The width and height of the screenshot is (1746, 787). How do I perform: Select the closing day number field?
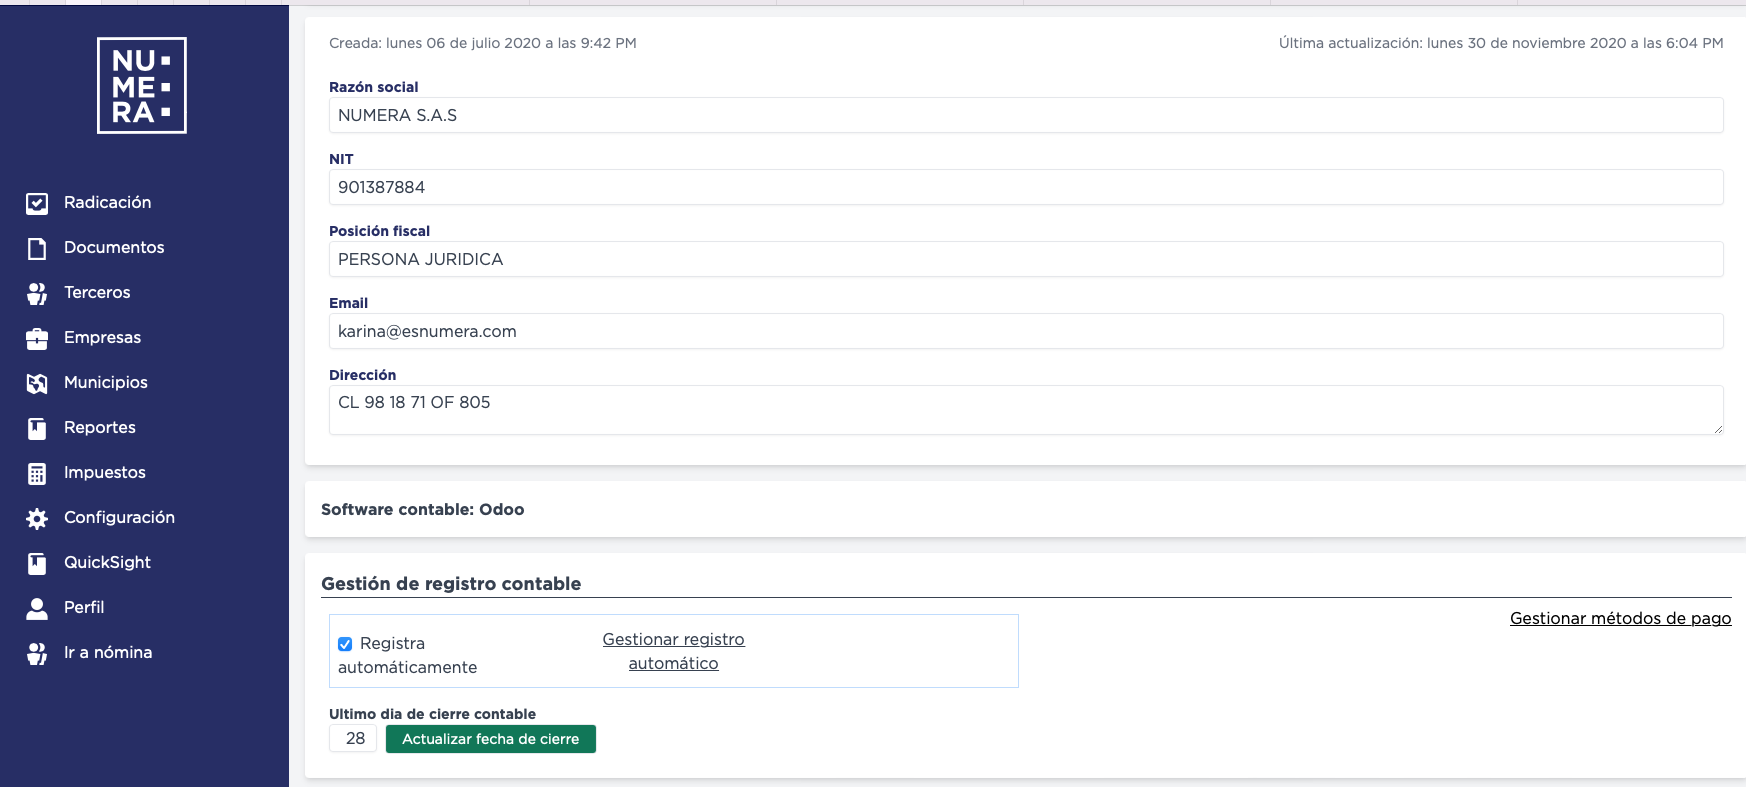pyautogui.click(x=354, y=739)
